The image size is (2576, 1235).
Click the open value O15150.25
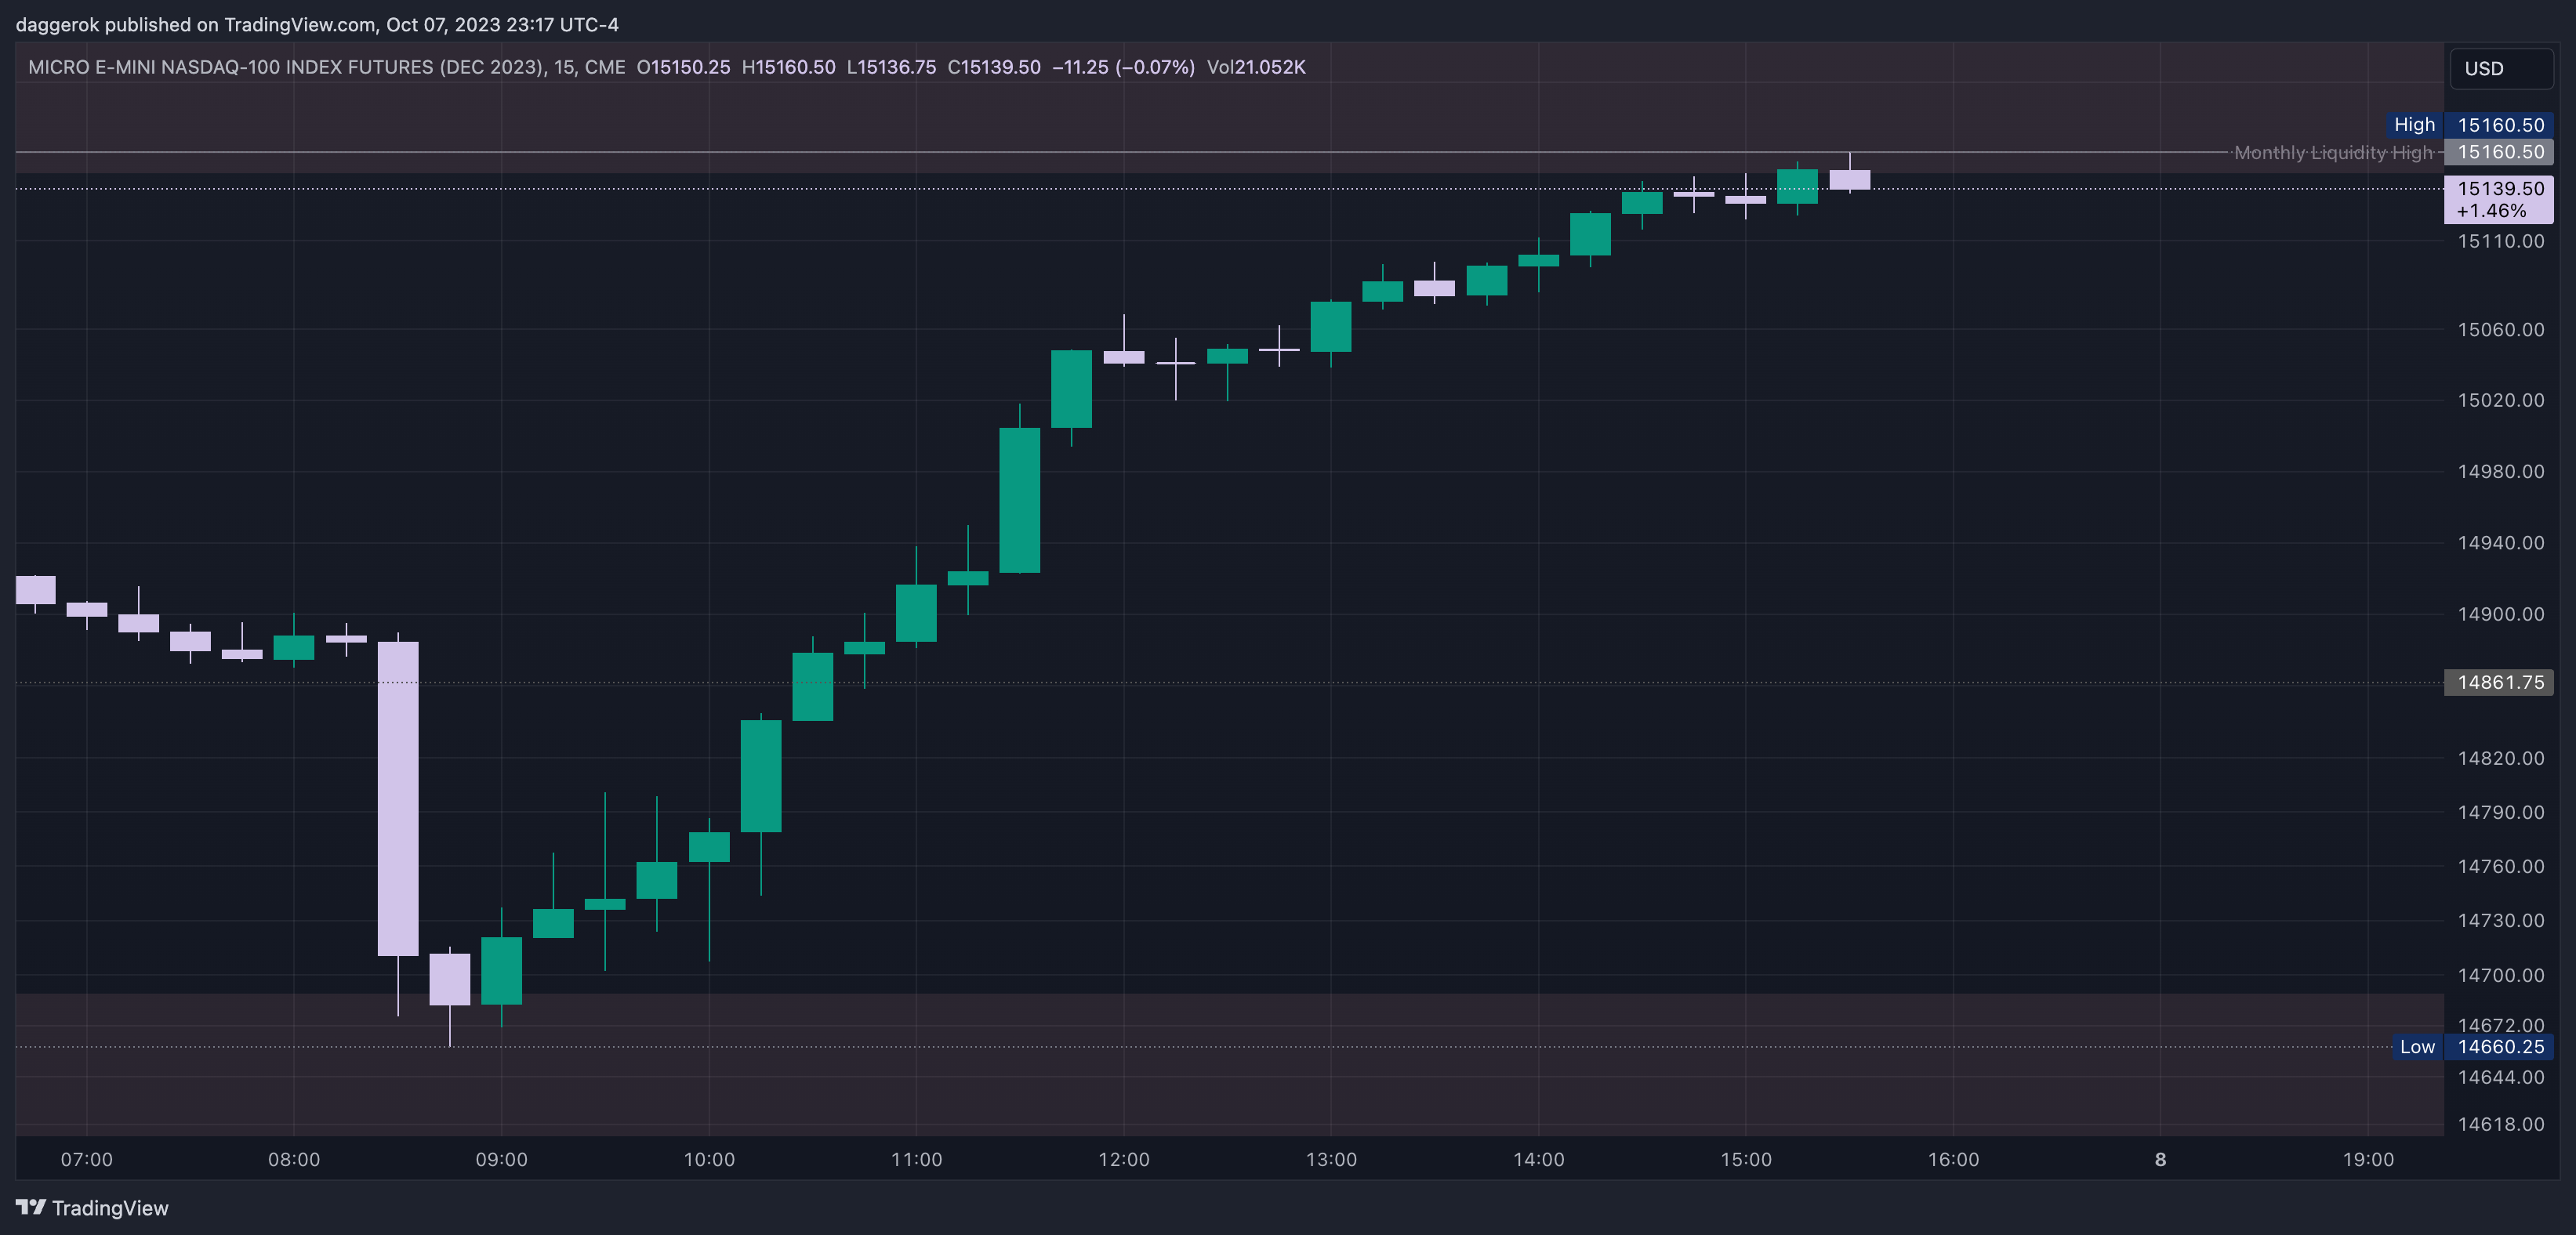[x=683, y=67]
